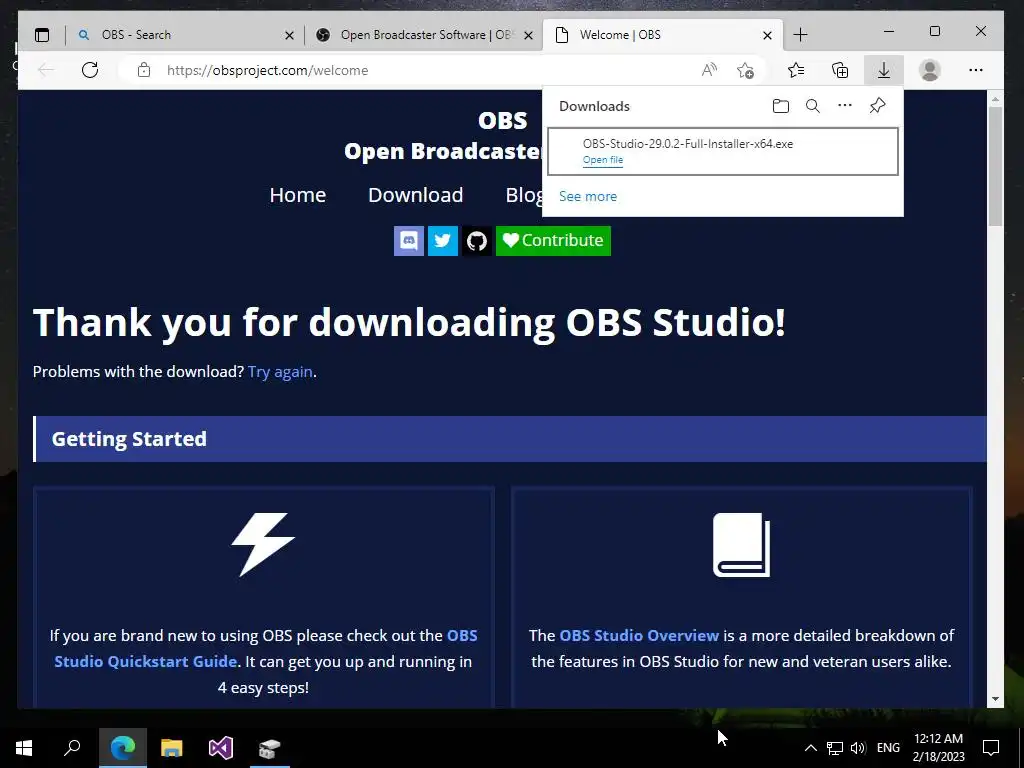Open the Windows notification center
This screenshot has height=768, width=1024.
[x=991, y=748]
